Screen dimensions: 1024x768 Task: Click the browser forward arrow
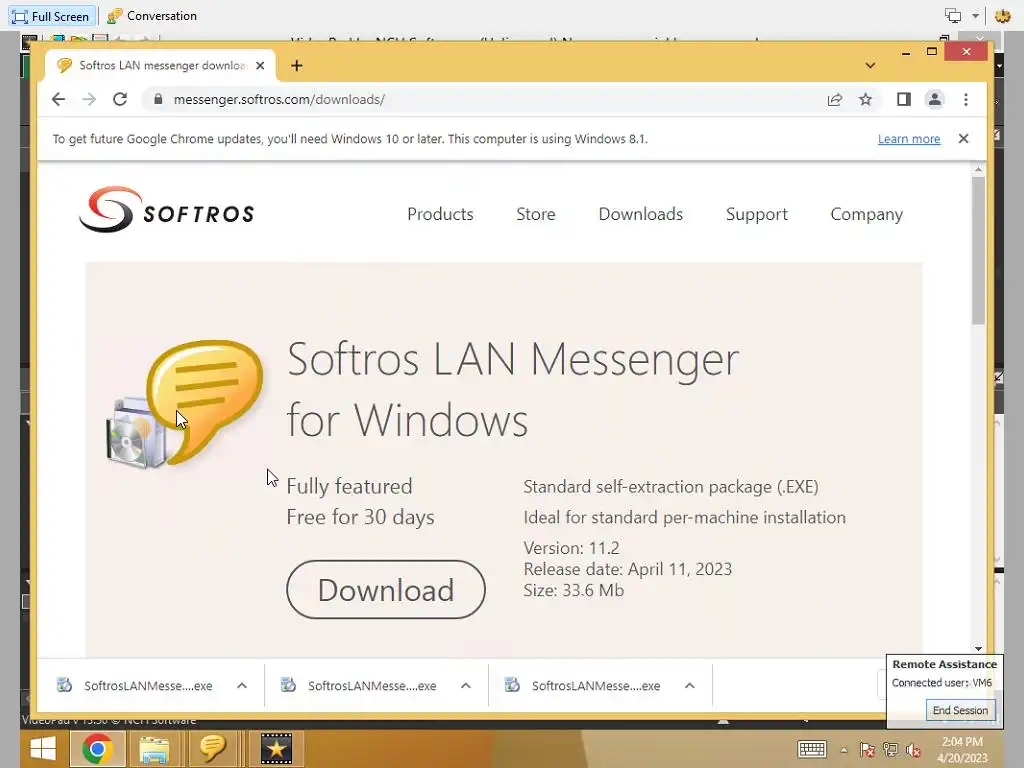tap(89, 99)
